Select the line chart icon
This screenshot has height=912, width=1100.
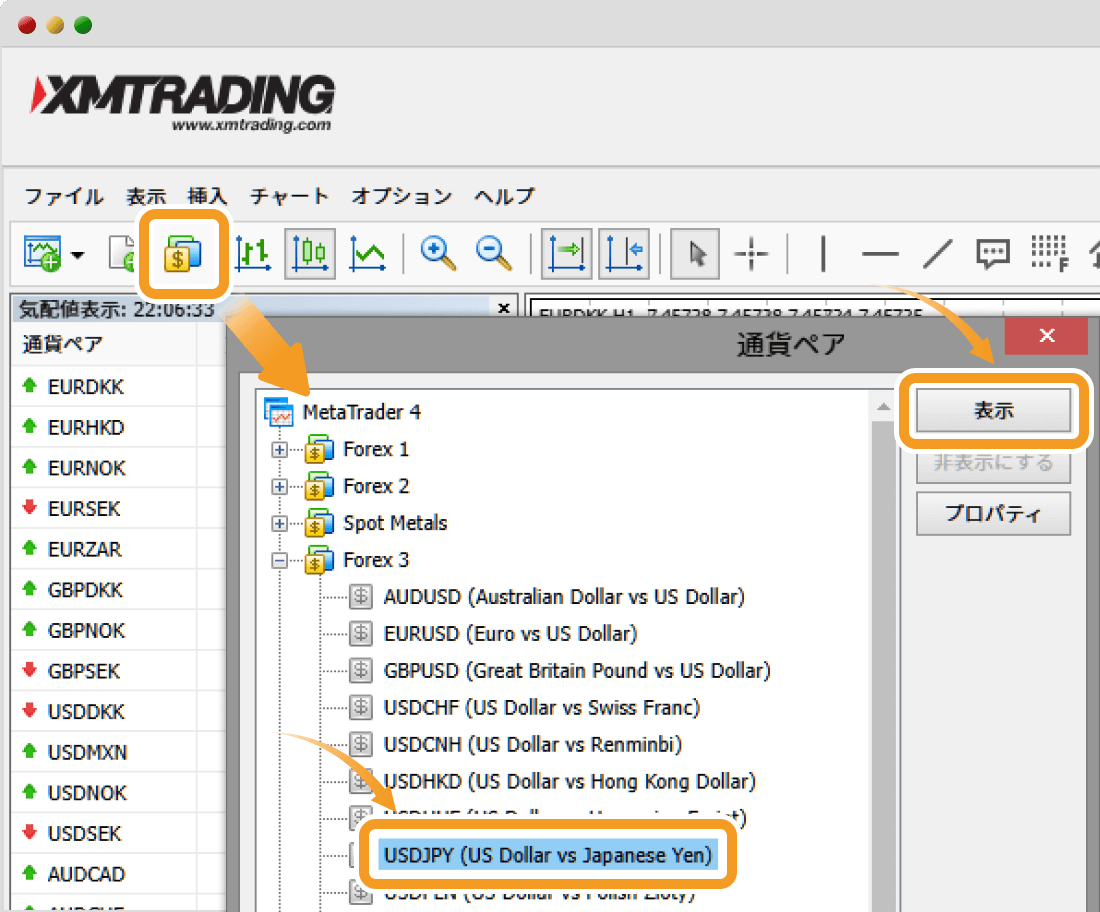pyautogui.click(x=368, y=253)
